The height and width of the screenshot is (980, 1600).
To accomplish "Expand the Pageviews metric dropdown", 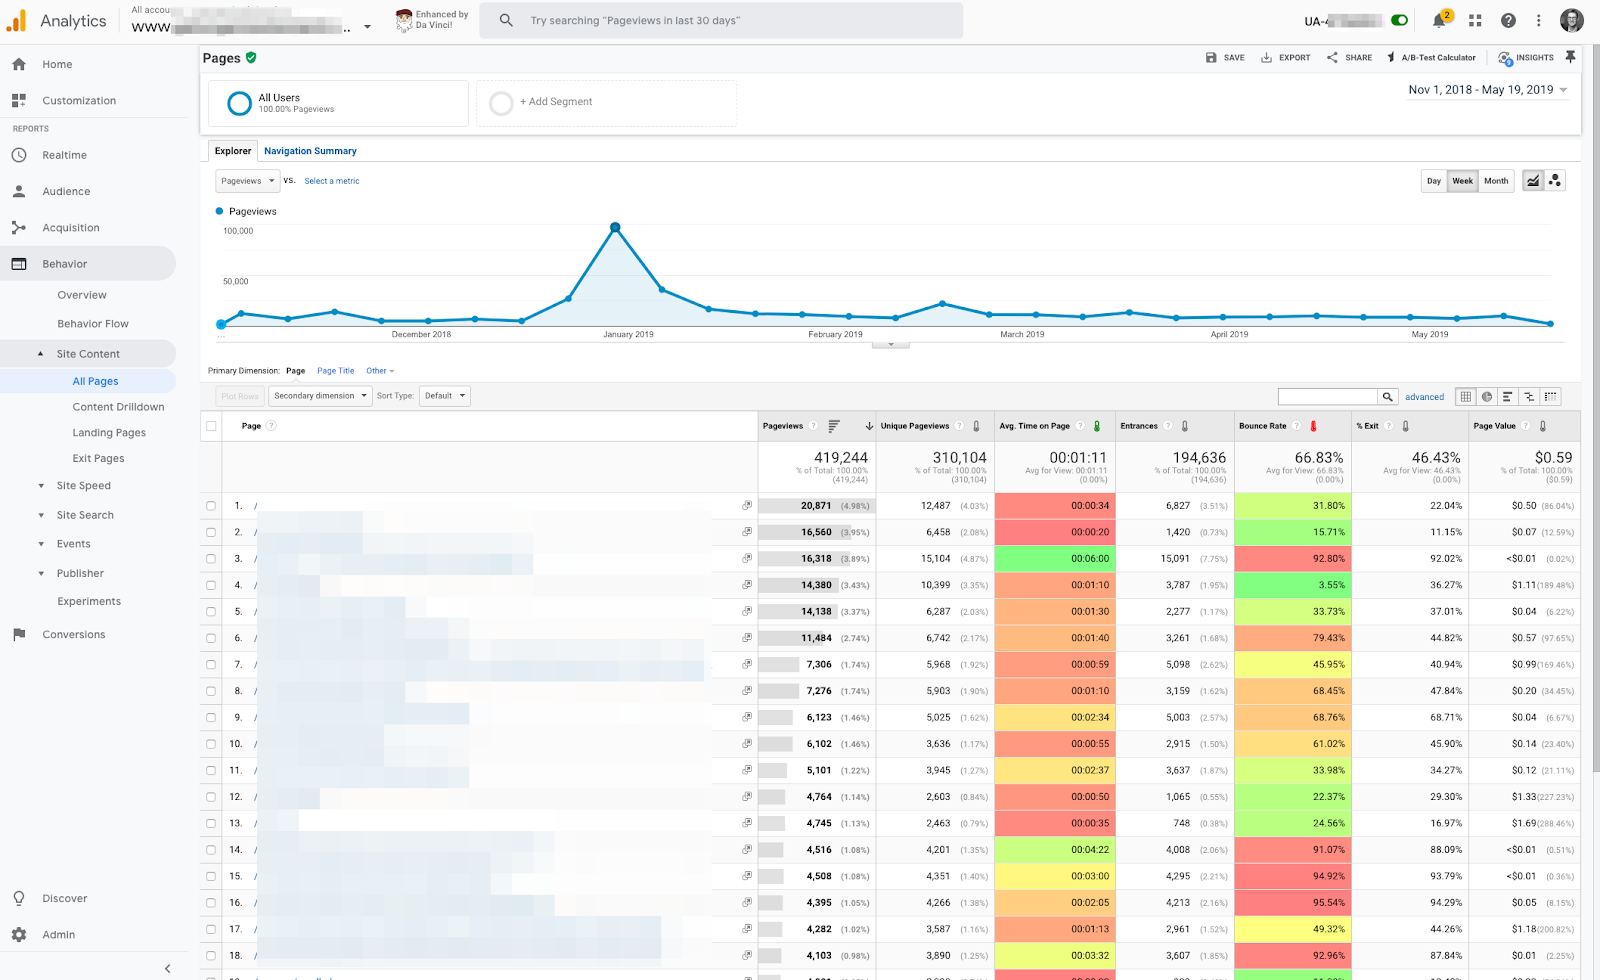I will tap(247, 181).
